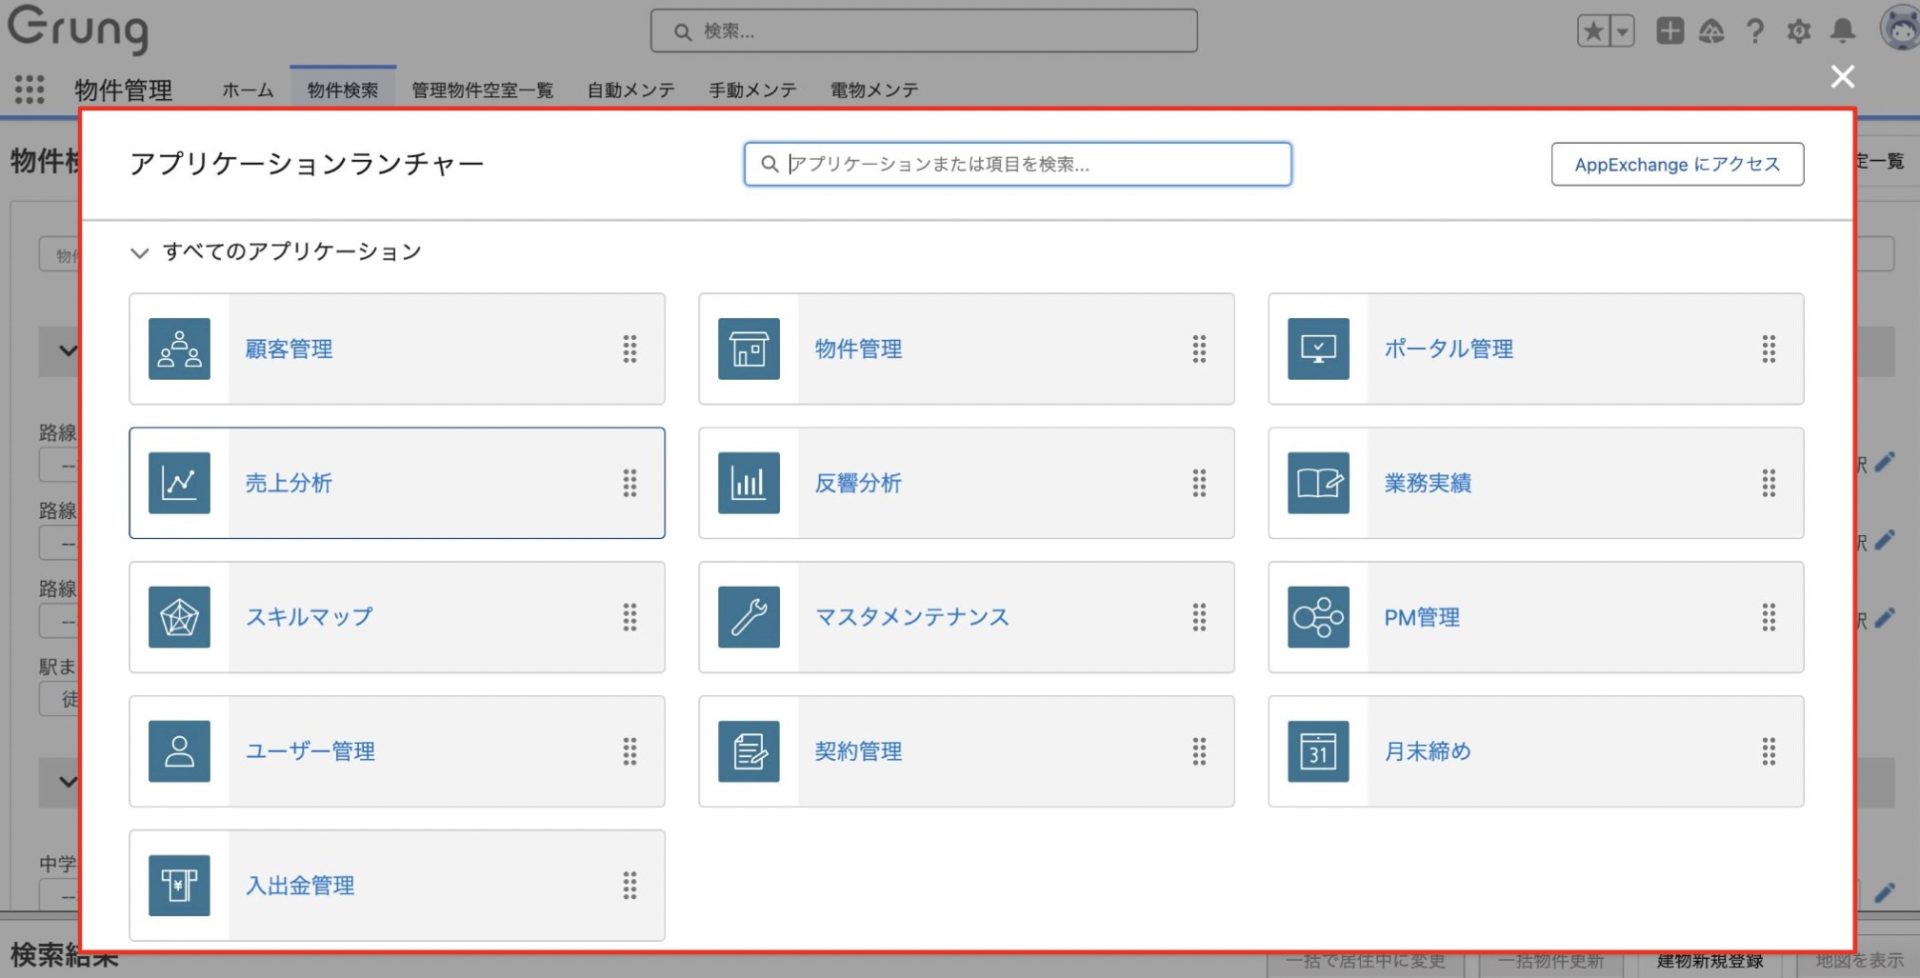Image resolution: width=1920 pixels, height=978 pixels.
Task: Switch to the 物件検索 tab
Action: pyautogui.click(x=342, y=90)
